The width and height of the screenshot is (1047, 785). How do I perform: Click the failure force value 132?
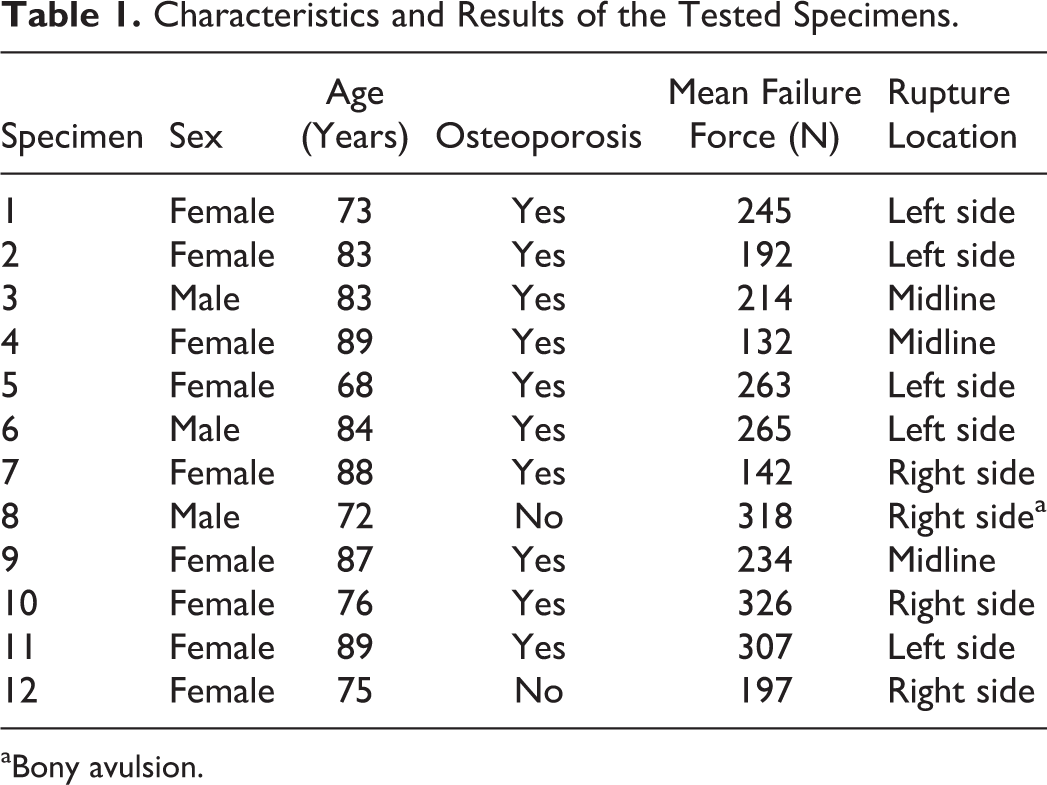coord(765,342)
